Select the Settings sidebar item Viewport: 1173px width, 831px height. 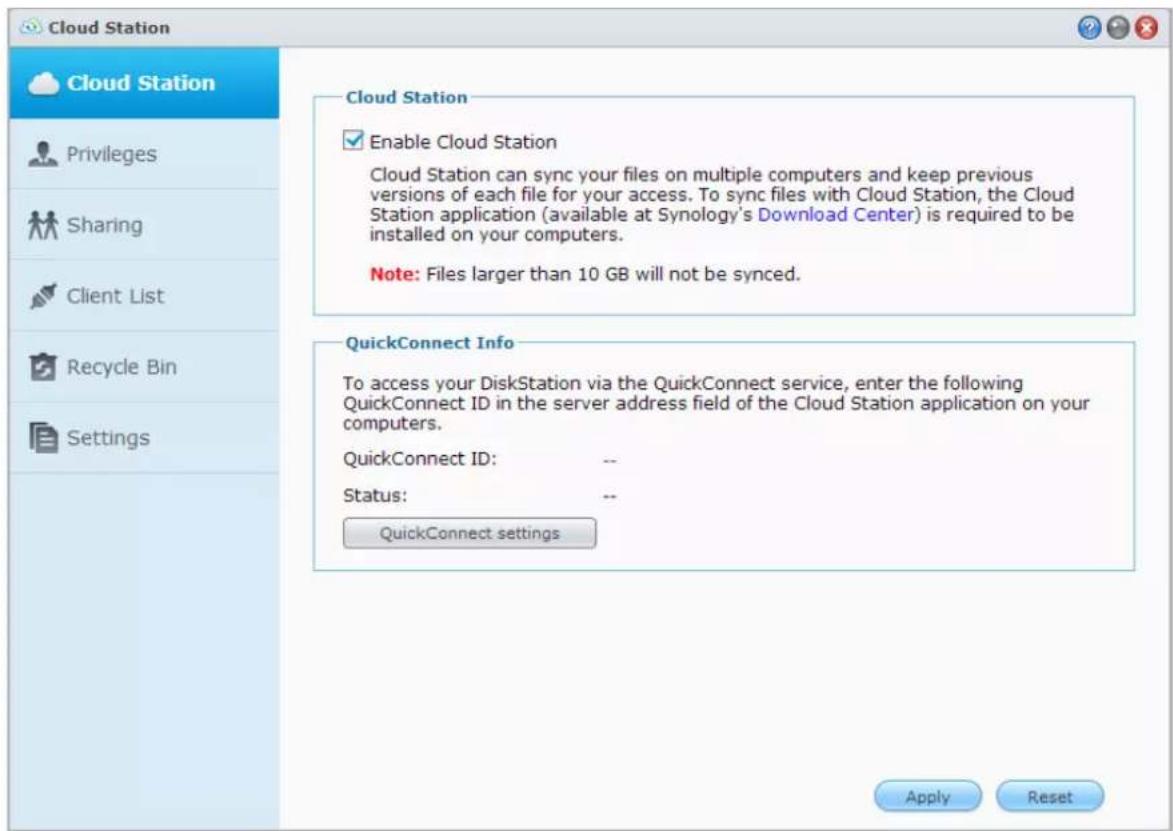pyautogui.click(x=144, y=438)
